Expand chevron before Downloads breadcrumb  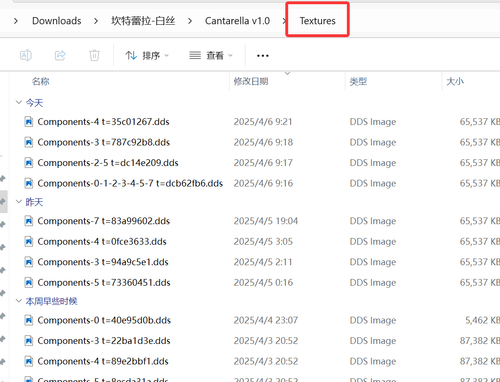[x=16, y=21]
